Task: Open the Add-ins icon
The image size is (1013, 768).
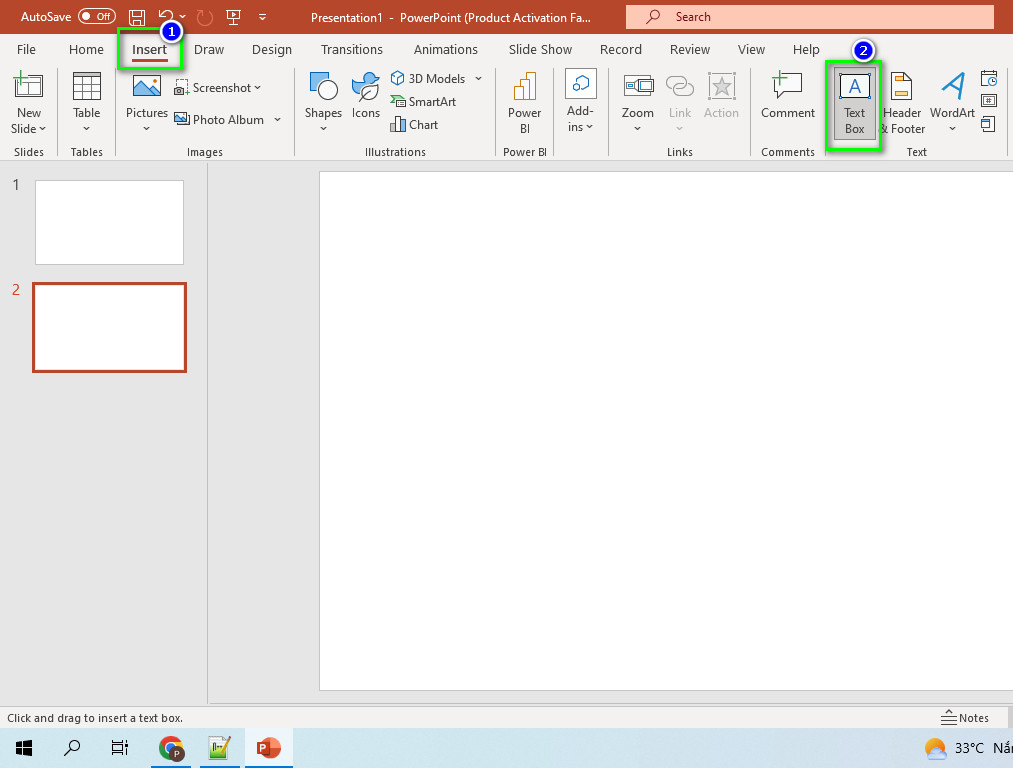Action: click(x=580, y=84)
